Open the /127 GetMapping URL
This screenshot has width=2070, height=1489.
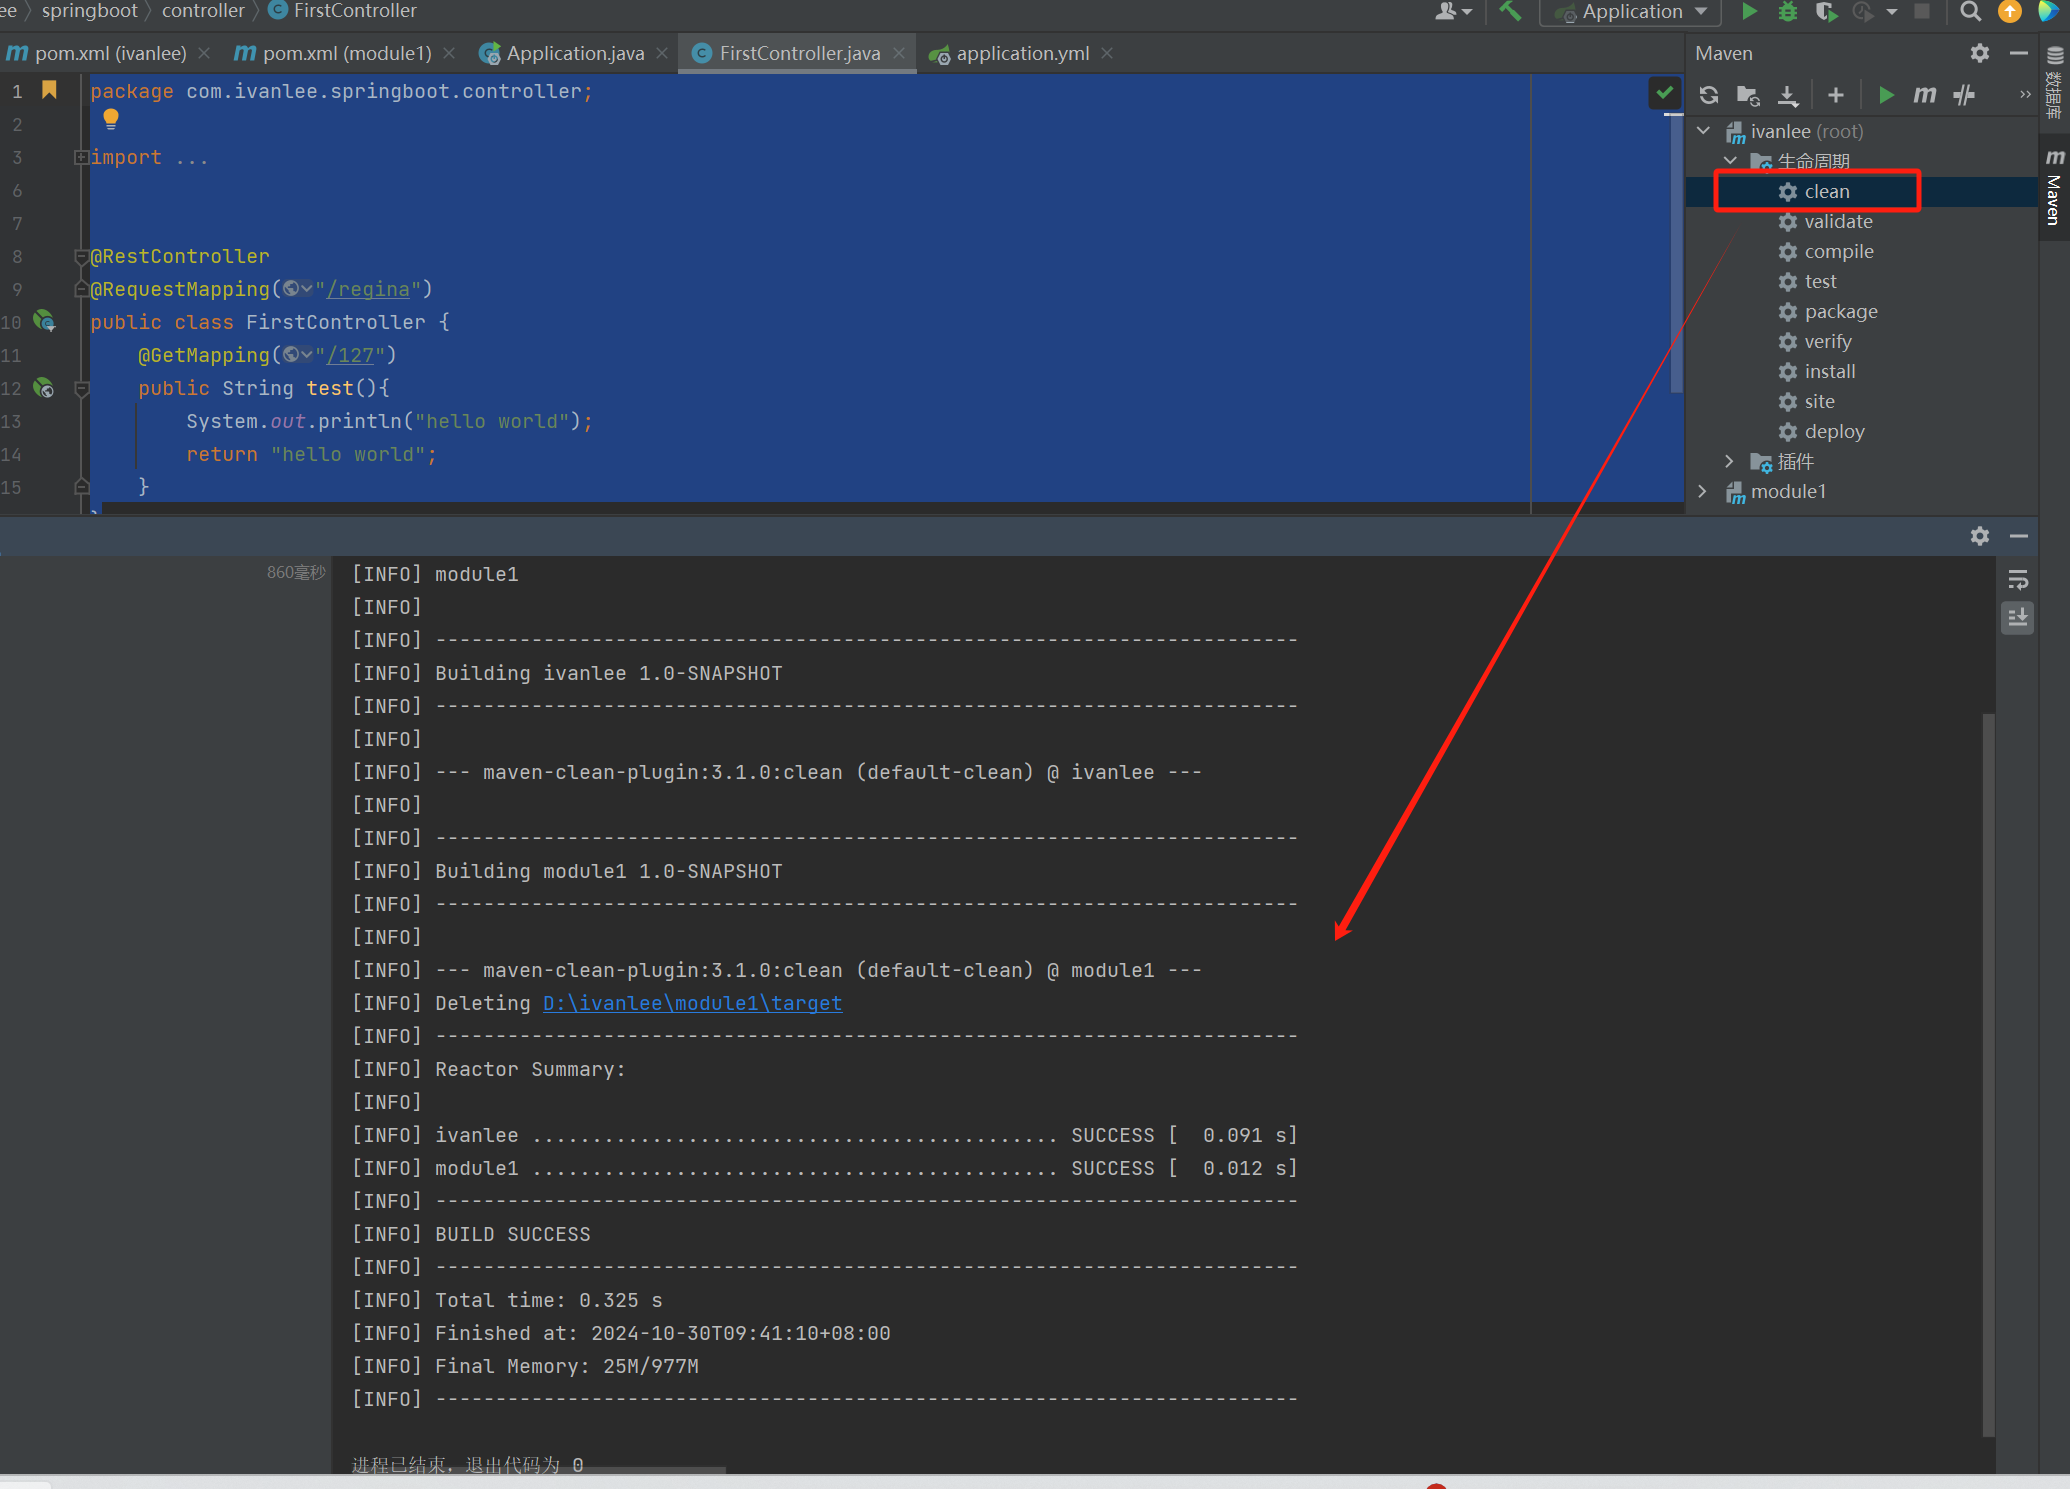[350, 355]
